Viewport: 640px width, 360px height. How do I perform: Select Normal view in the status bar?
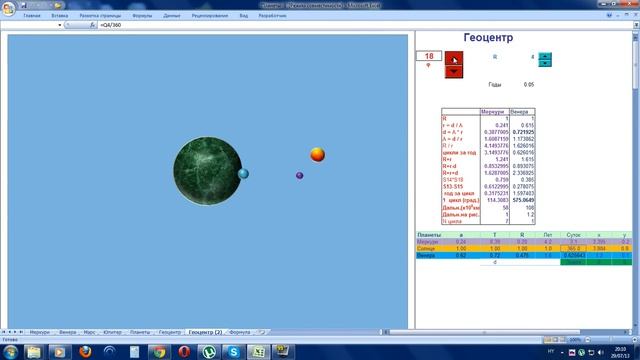[x=548, y=340]
